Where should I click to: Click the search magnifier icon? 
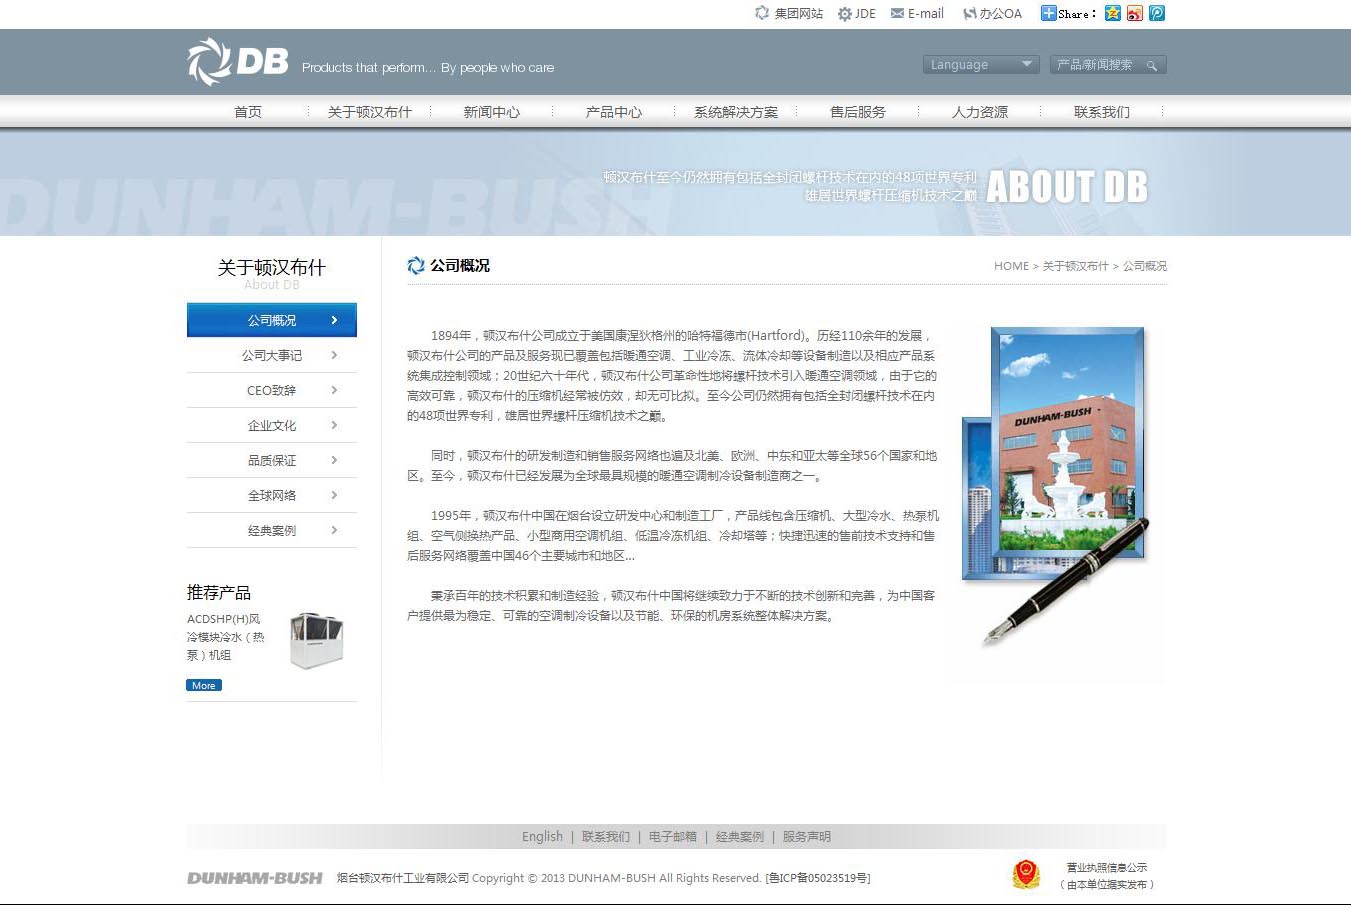1152,65
